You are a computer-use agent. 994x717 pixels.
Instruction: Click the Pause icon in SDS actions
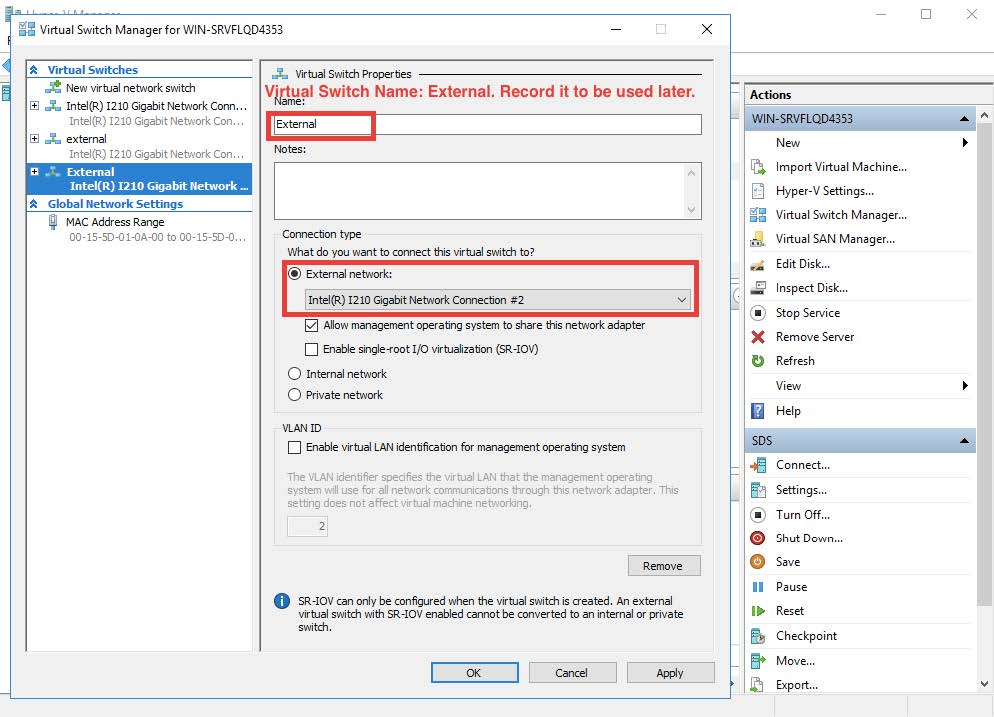pos(758,587)
